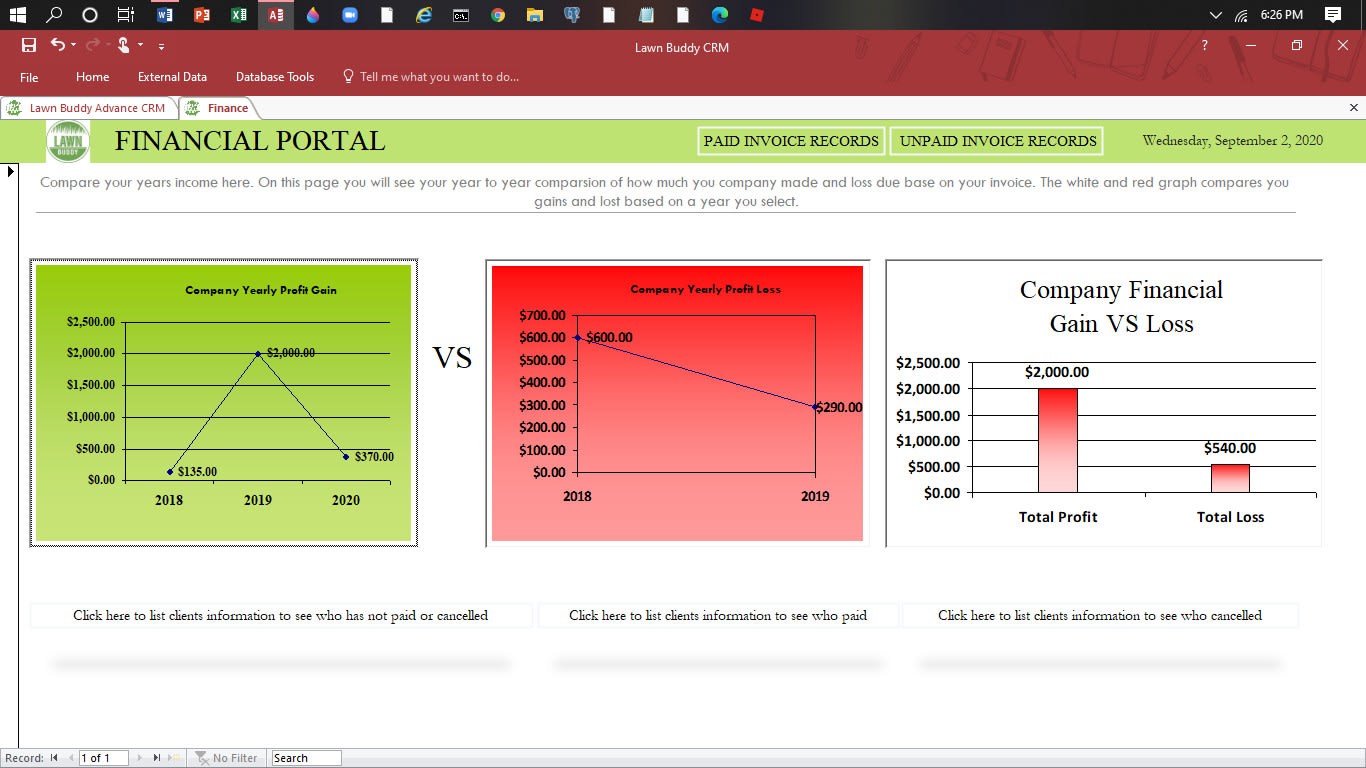
Task: Open the network Wi-Fi tray icon
Action: (x=1242, y=15)
